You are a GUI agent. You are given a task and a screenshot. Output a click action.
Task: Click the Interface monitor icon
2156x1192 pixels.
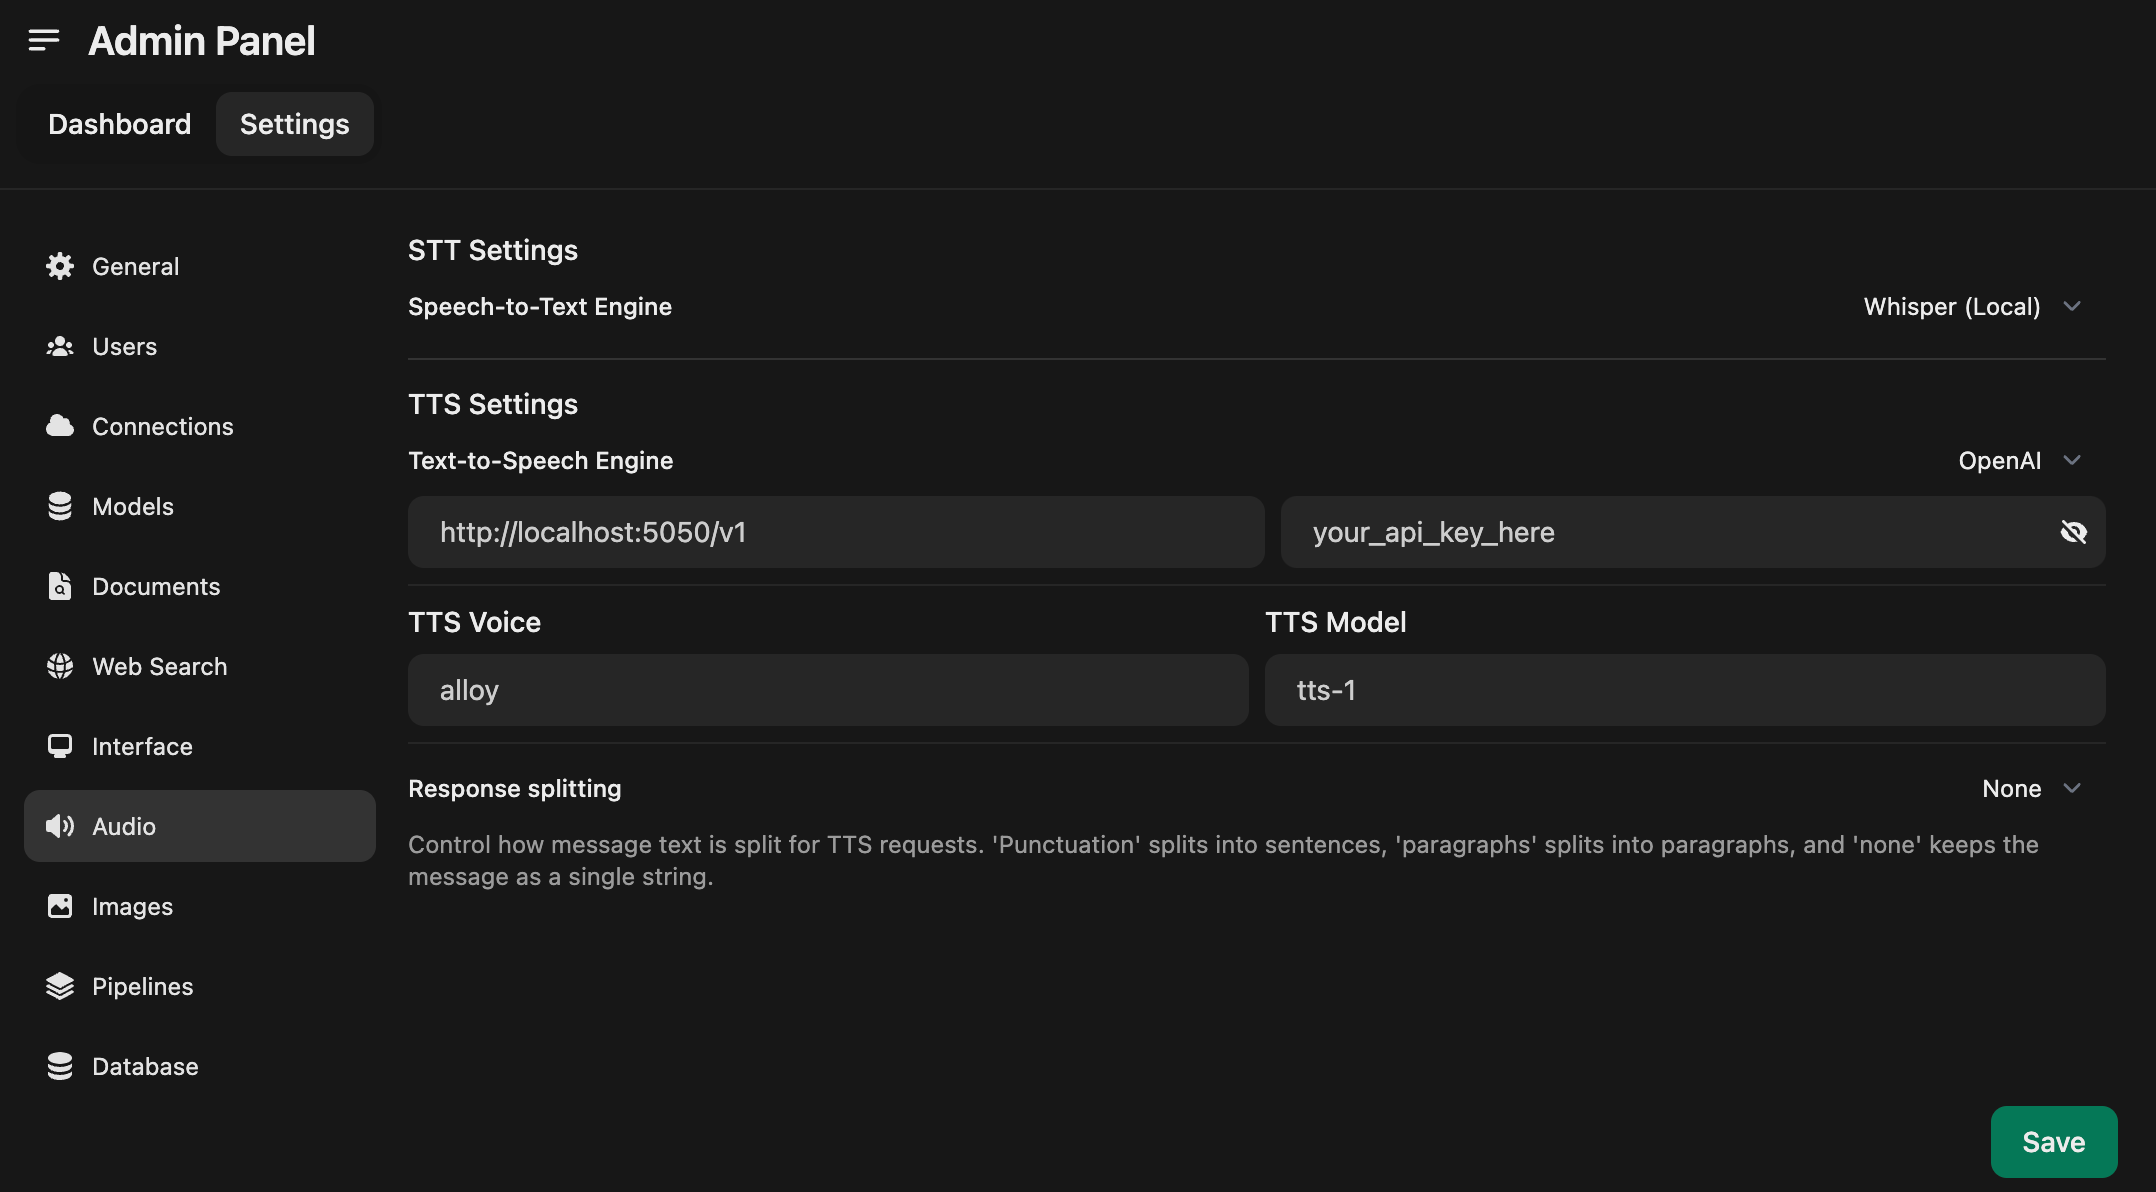[60, 746]
